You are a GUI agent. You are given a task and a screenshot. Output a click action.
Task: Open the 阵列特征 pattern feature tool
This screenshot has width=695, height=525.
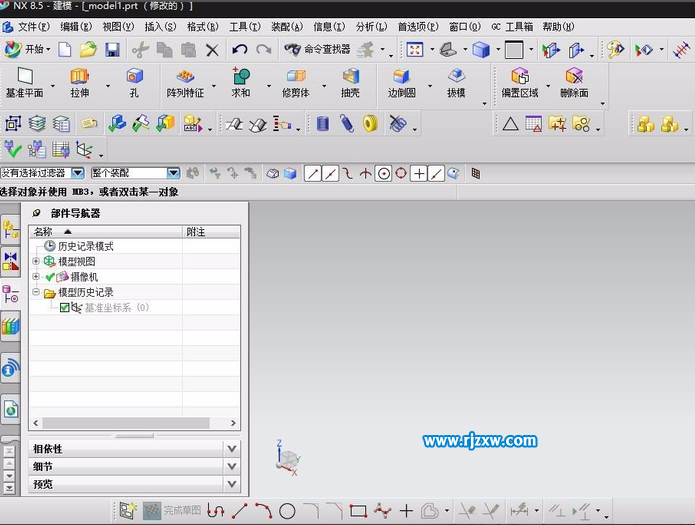[185, 83]
